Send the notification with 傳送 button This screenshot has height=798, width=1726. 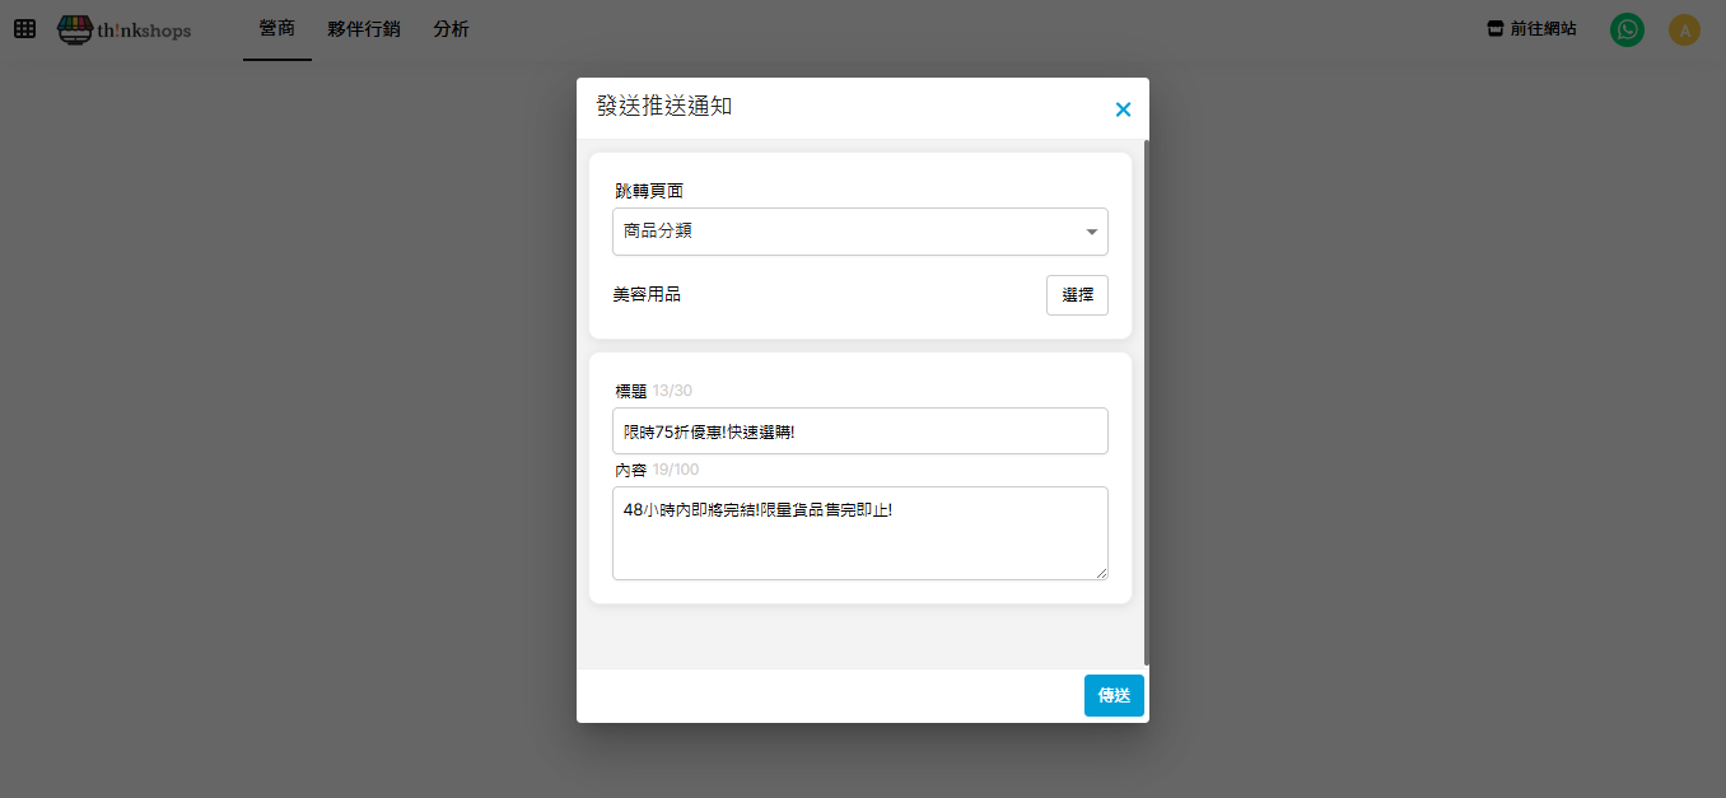pyautogui.click(x=1113, y=695)
